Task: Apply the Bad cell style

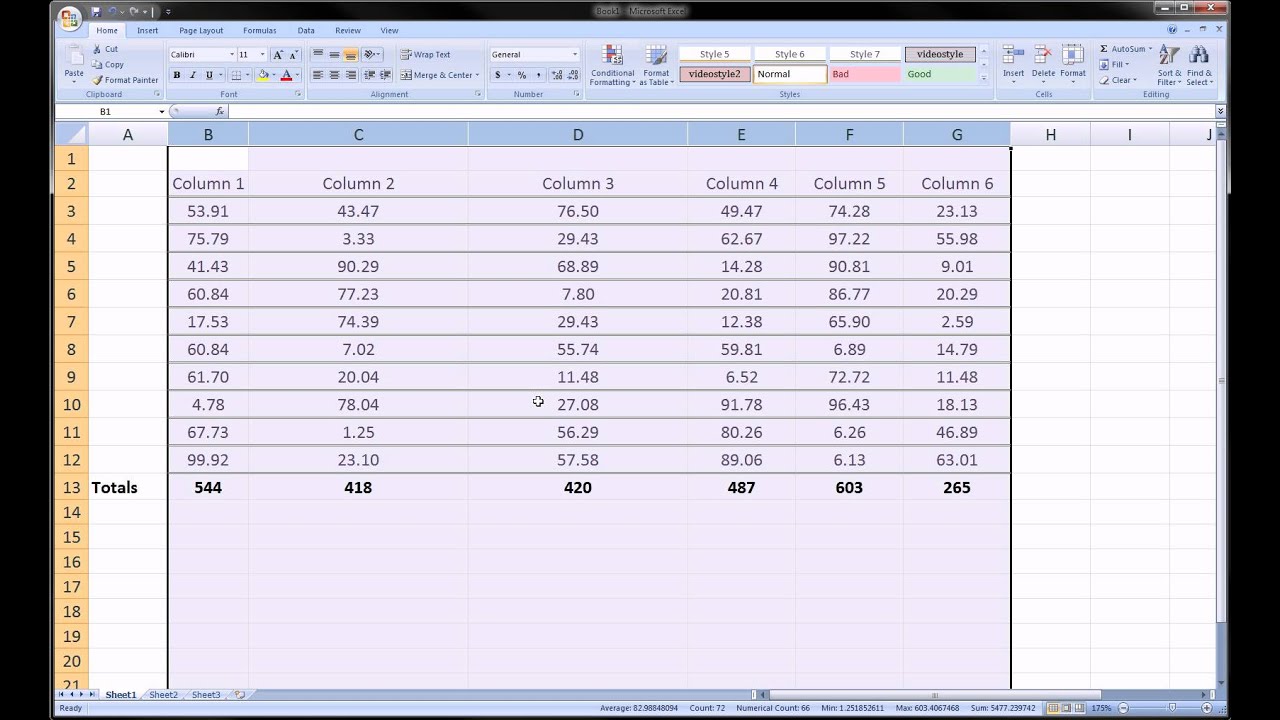Action: click(x=864, y=74)
